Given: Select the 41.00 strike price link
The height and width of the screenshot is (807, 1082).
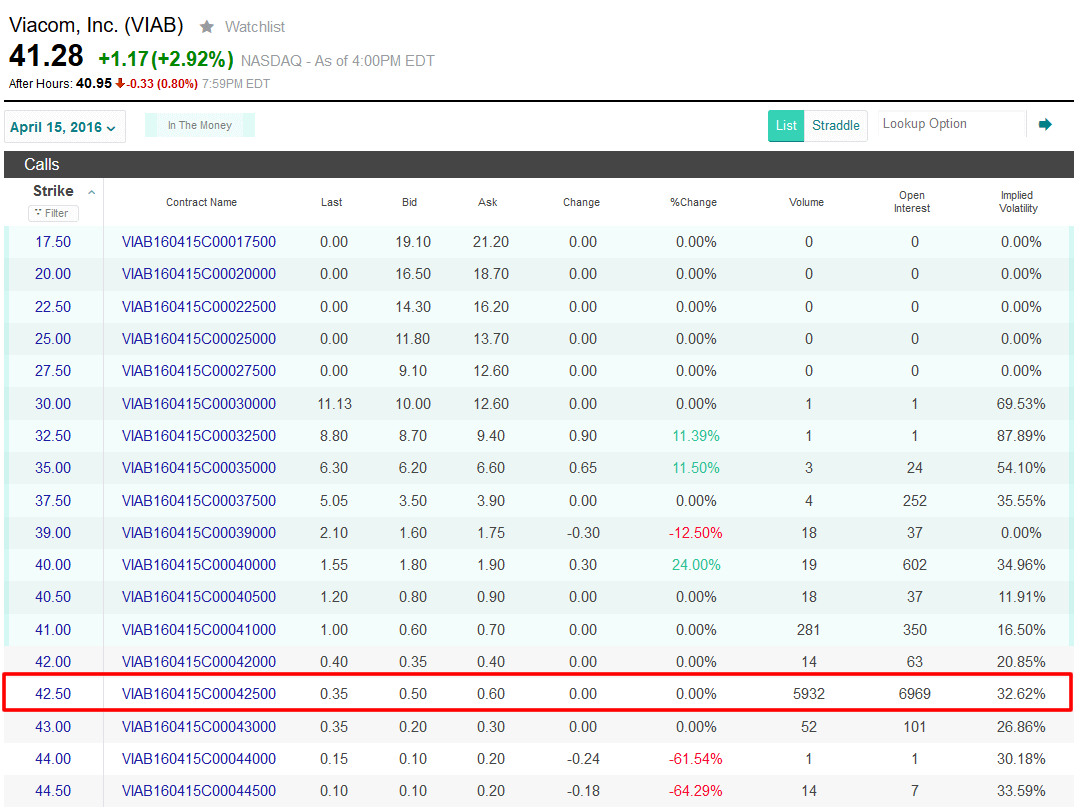Looking at the screenshot, I should [x=53, y=630].
